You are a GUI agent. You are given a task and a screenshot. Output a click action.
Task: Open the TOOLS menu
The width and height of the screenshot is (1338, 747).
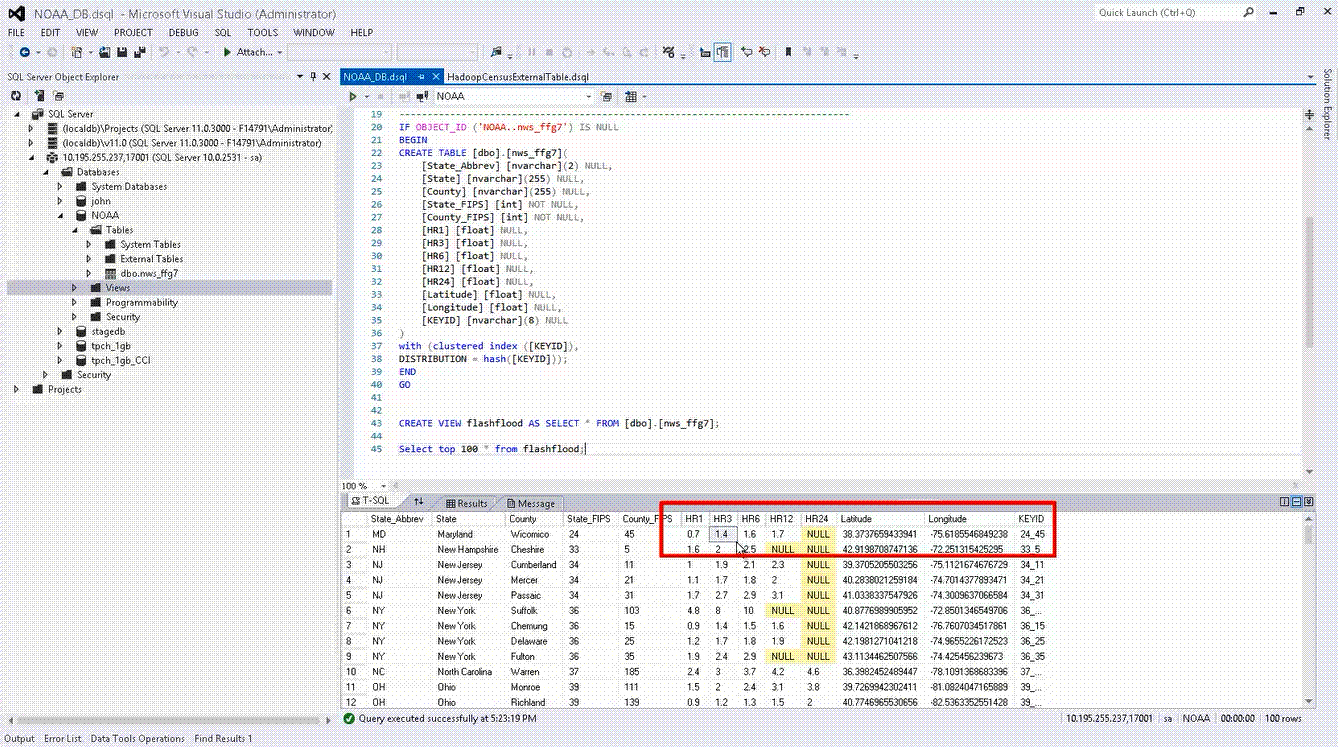263,32
